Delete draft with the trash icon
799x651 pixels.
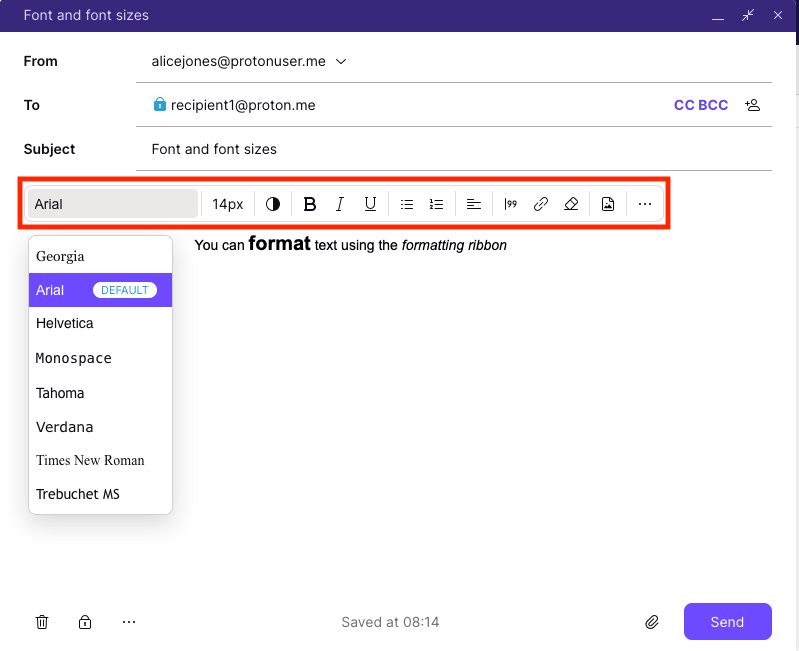point(42,622)
